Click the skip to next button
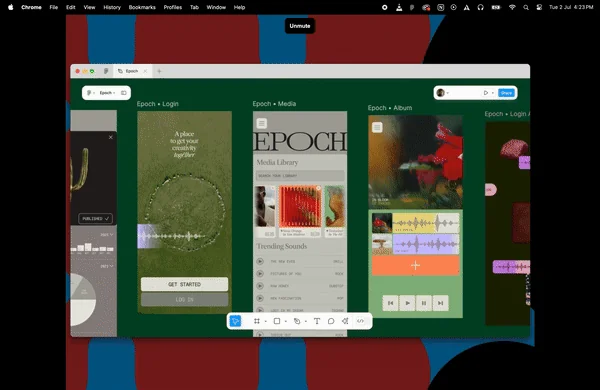 441,303
